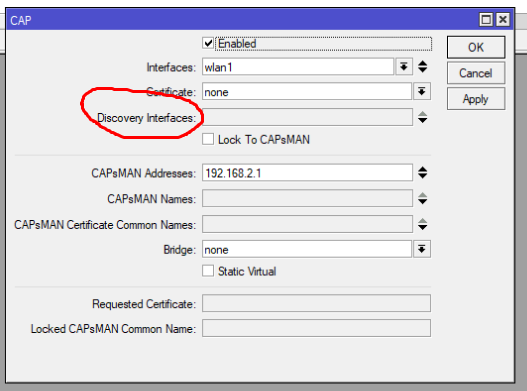Cancel the CAP dialog

[x=476, y=73]
